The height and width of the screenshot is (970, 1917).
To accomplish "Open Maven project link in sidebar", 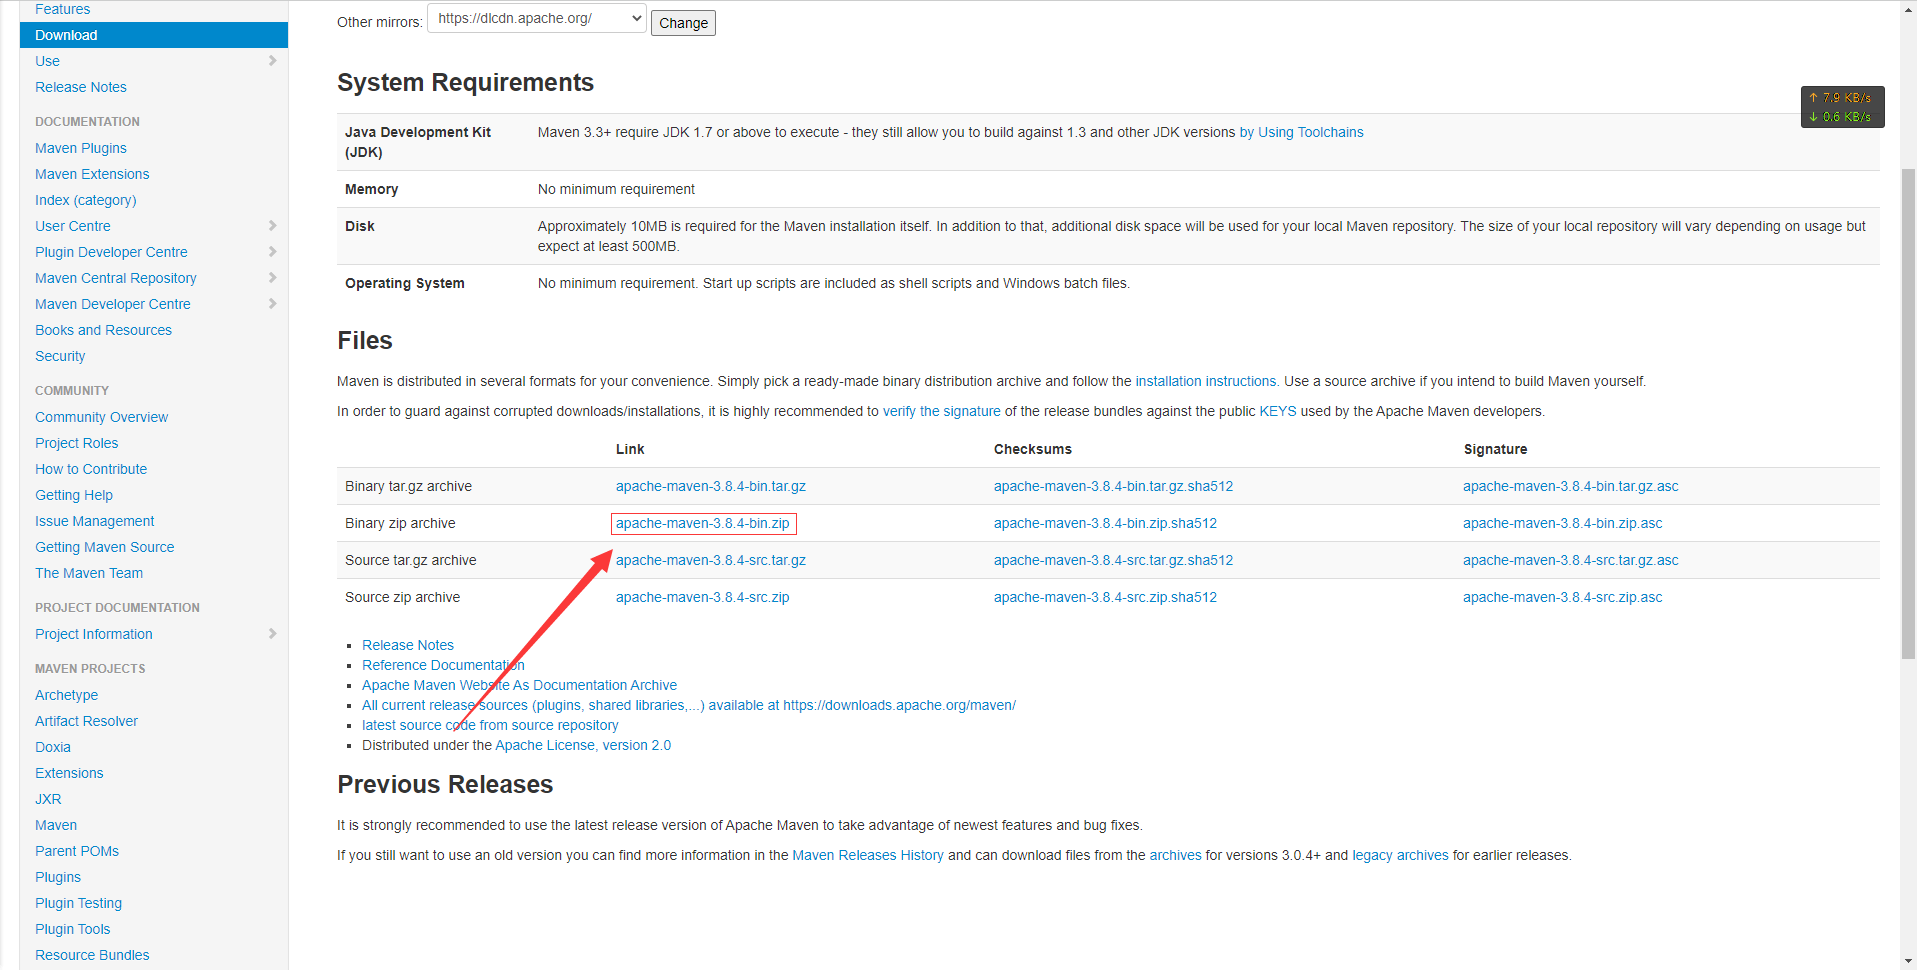I will 56,825.
